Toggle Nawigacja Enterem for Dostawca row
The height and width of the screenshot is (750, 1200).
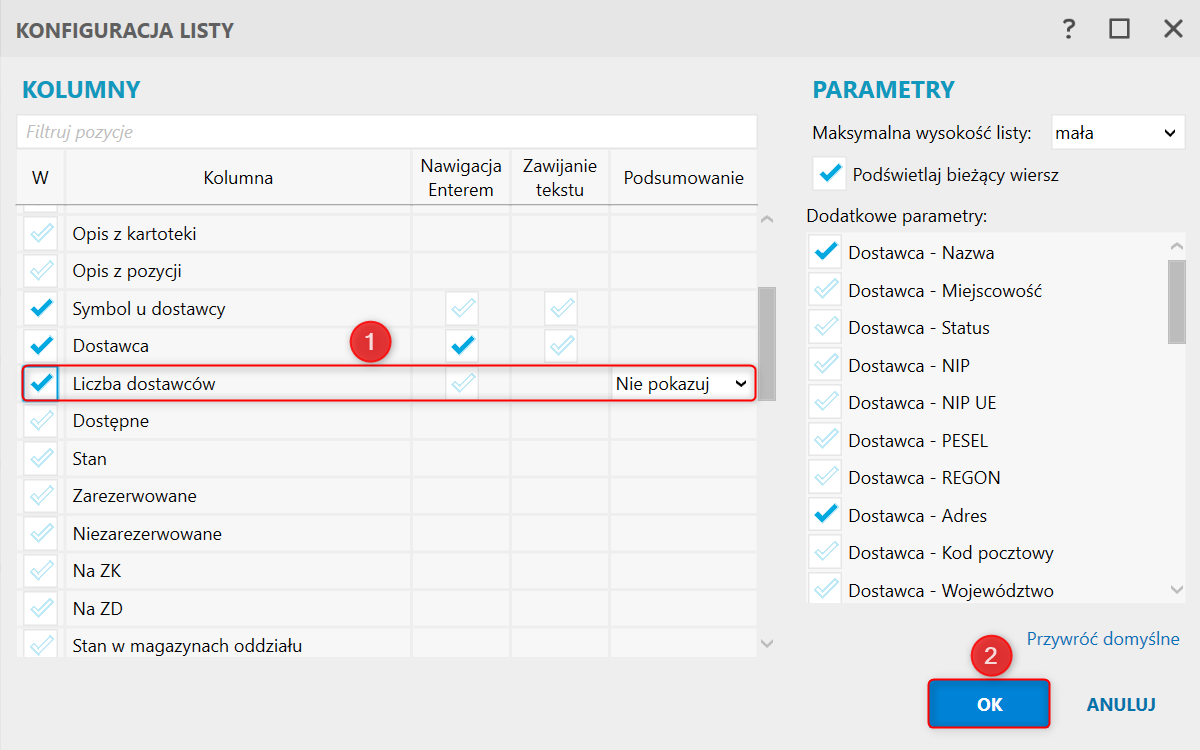(x=461, y=346)
